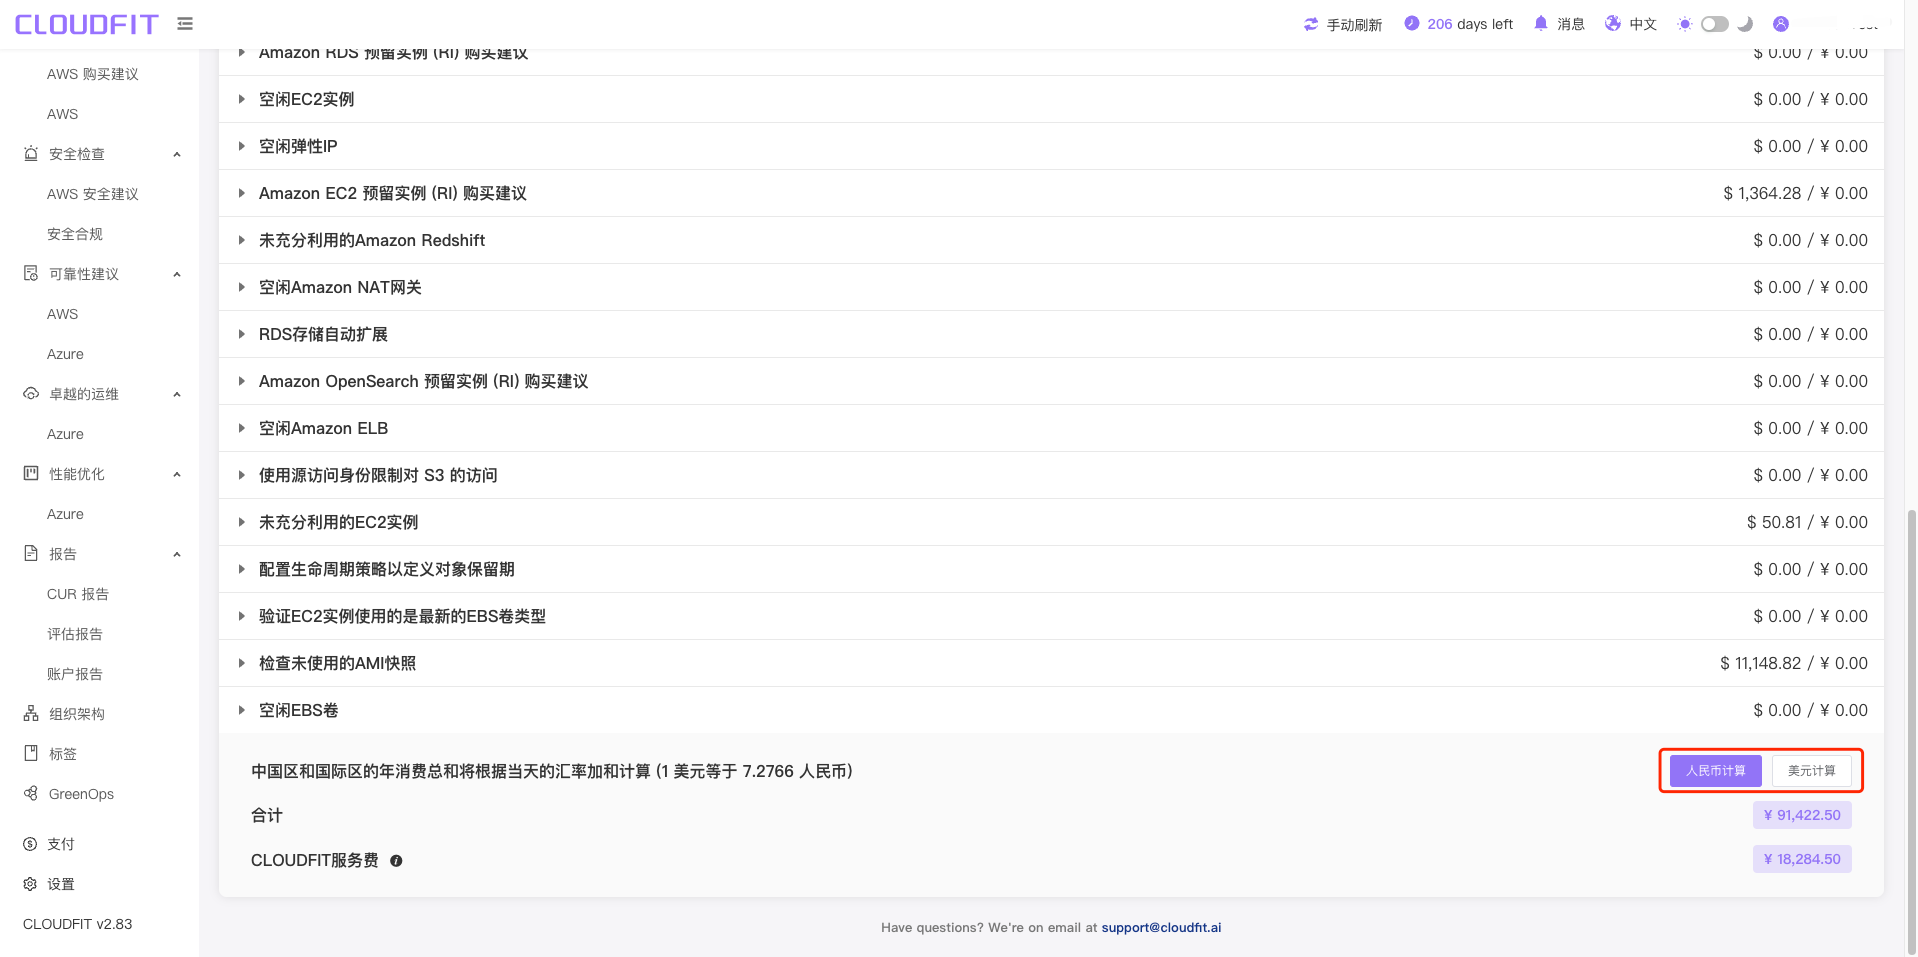The width and height of the screenshot is (1918, 957).
Task: Open AWS 购买建议 in sidebar
Action: (93, 74)
